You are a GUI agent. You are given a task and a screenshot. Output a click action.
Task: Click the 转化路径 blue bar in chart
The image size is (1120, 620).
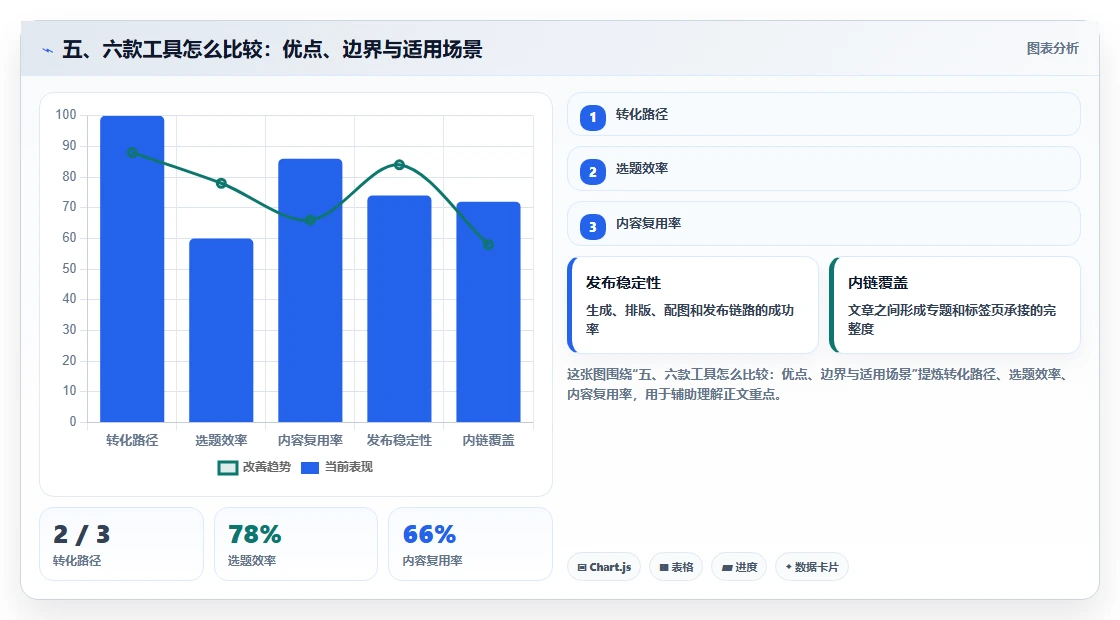(132, 269)
